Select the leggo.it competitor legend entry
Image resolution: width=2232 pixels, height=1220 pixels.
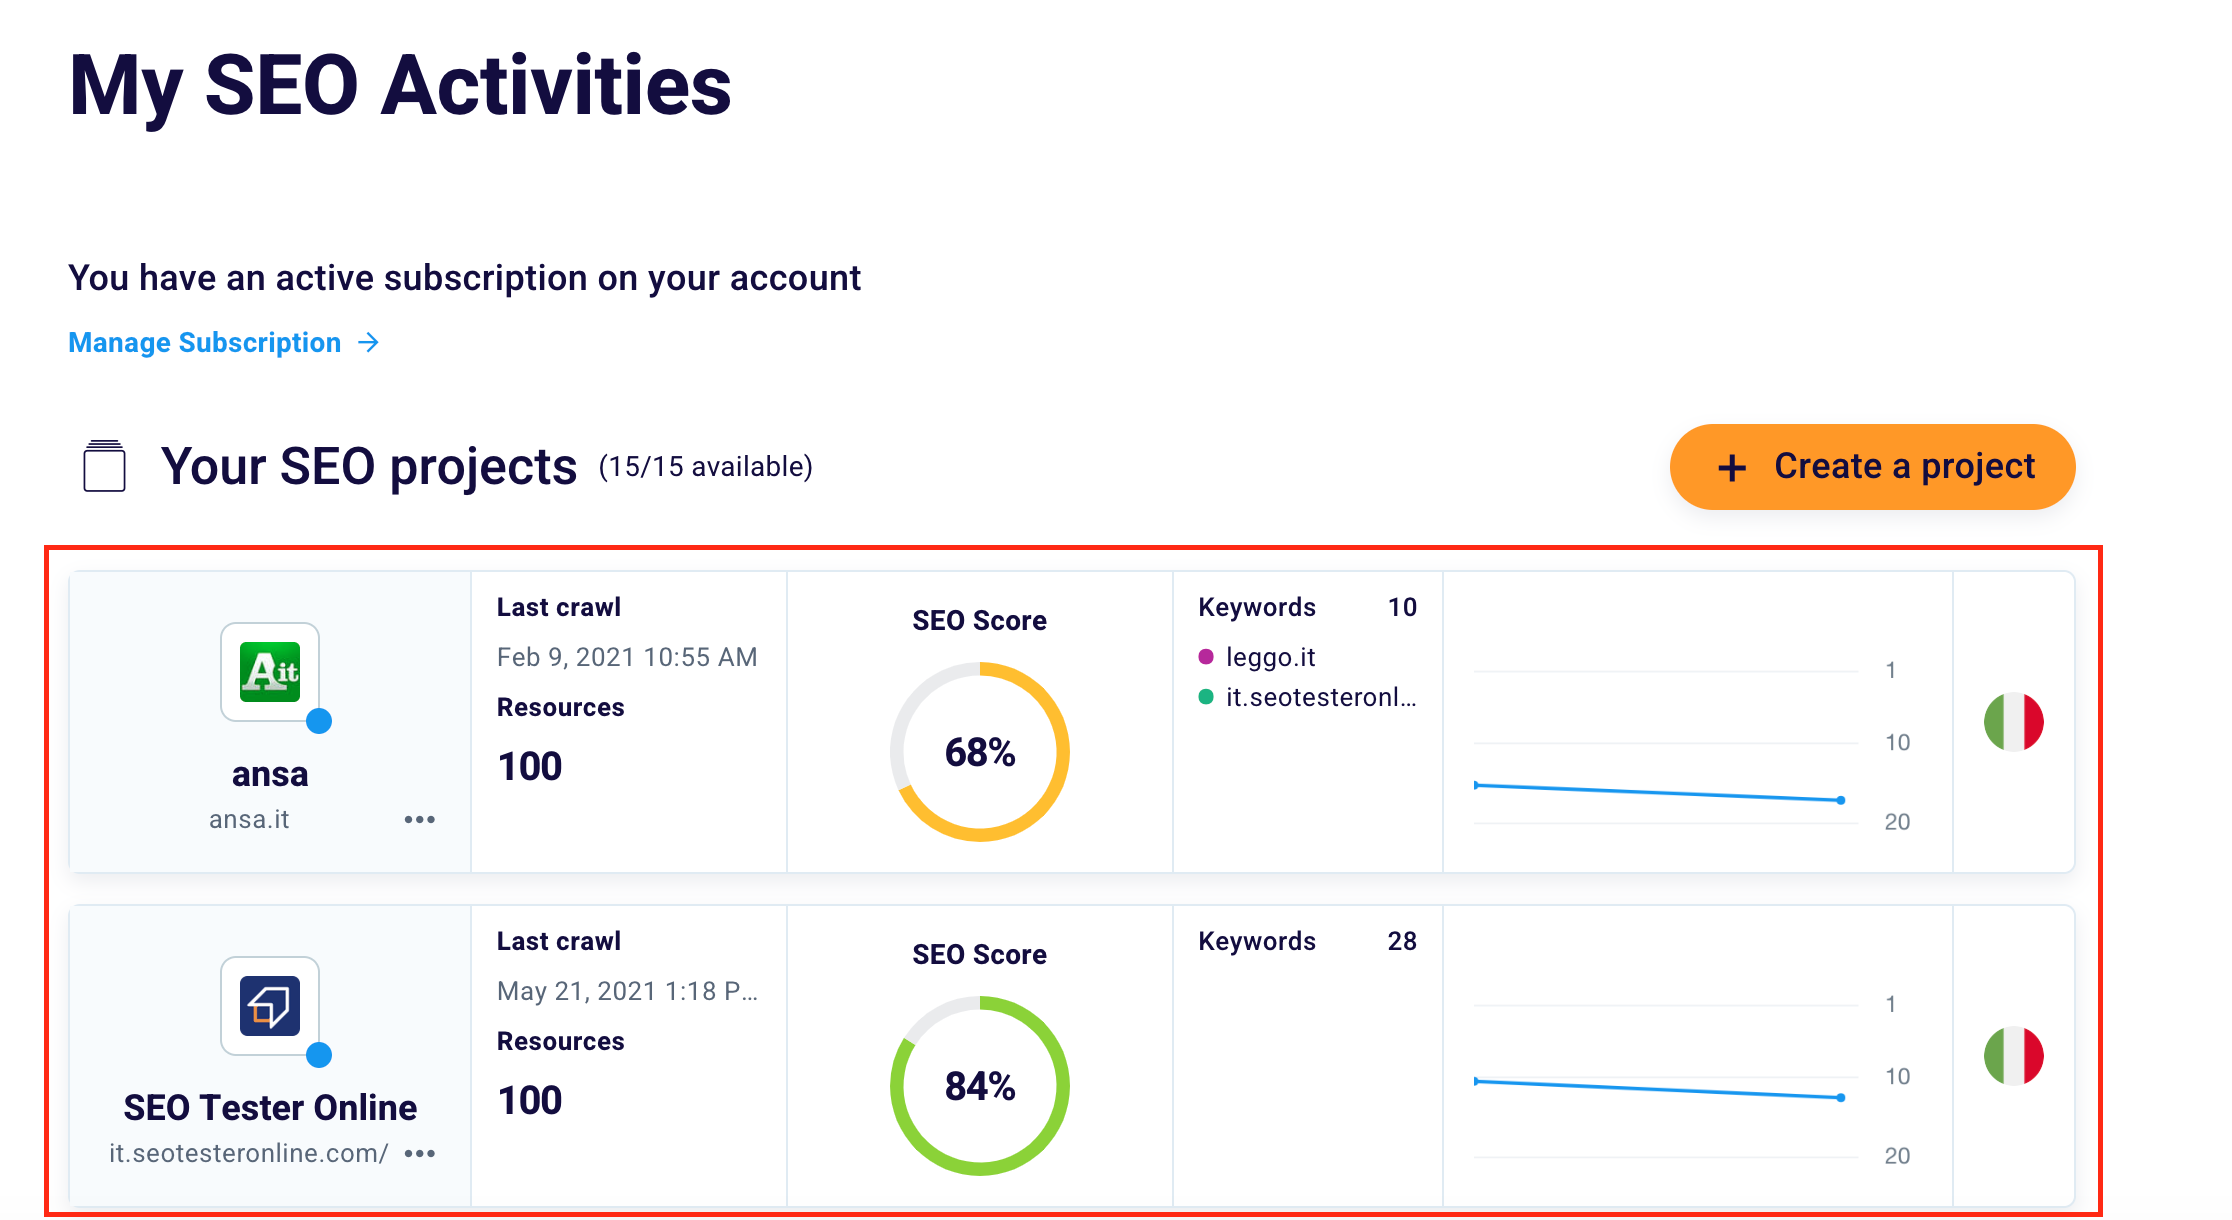1270,657
